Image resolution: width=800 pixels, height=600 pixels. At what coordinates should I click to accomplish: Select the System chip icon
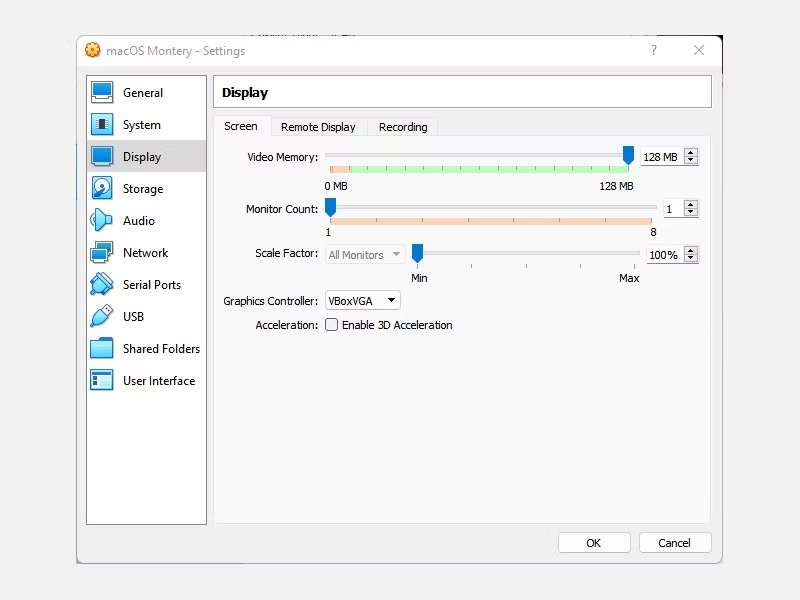(x=102, y=124)
